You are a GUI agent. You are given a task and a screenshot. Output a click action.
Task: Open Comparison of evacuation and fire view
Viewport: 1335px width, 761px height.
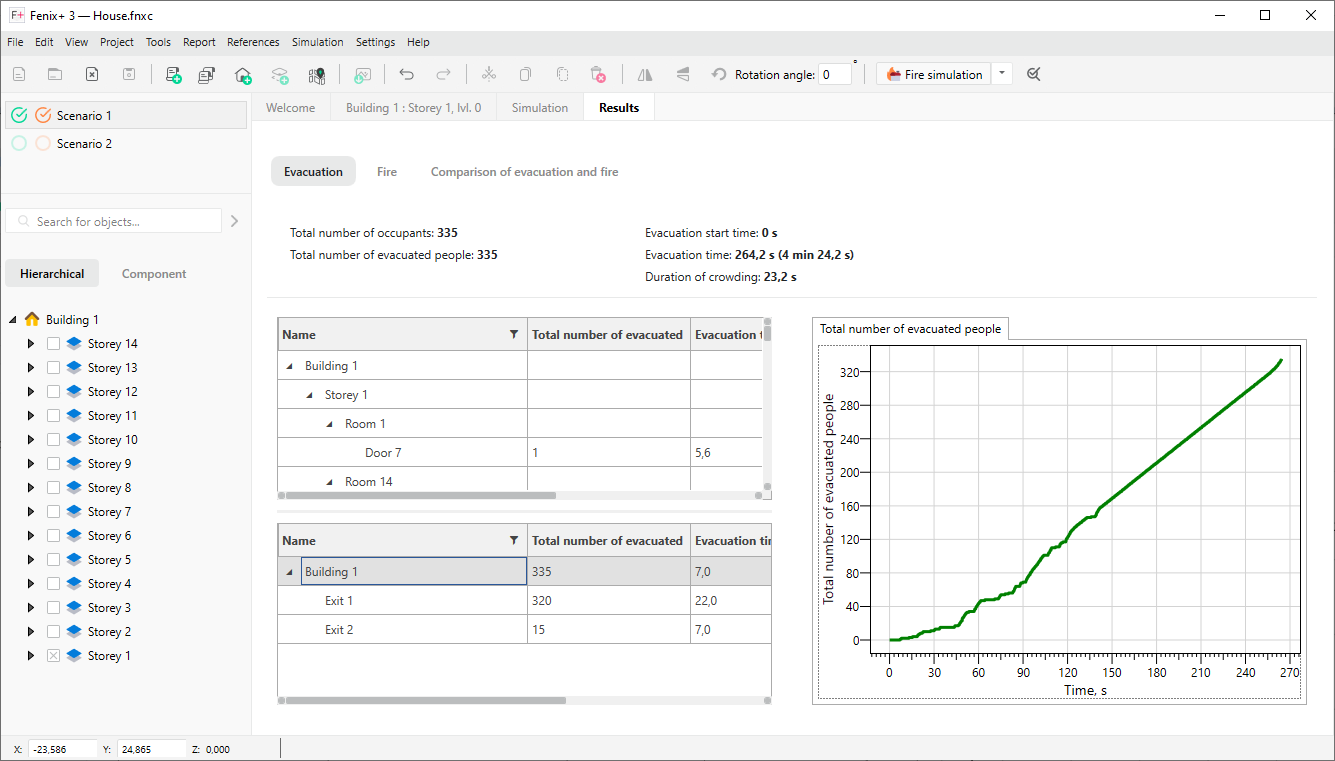(524, 171)
